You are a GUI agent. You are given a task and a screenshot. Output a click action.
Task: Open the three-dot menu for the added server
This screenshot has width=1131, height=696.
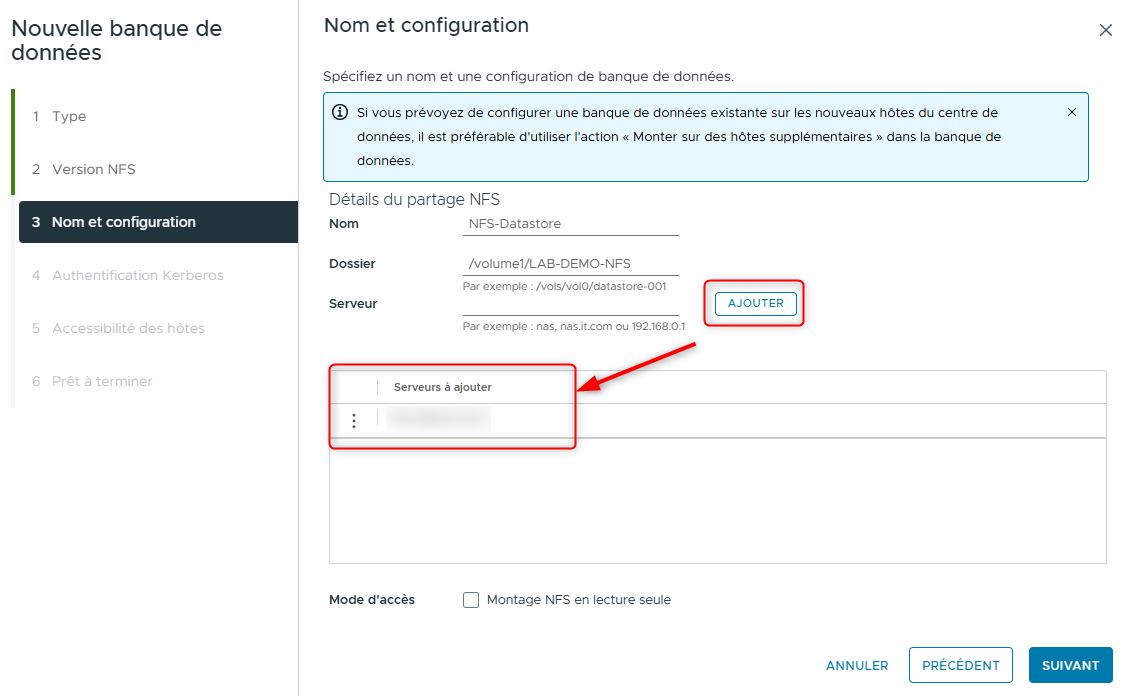pyautogui.click(x=353, y=421)
